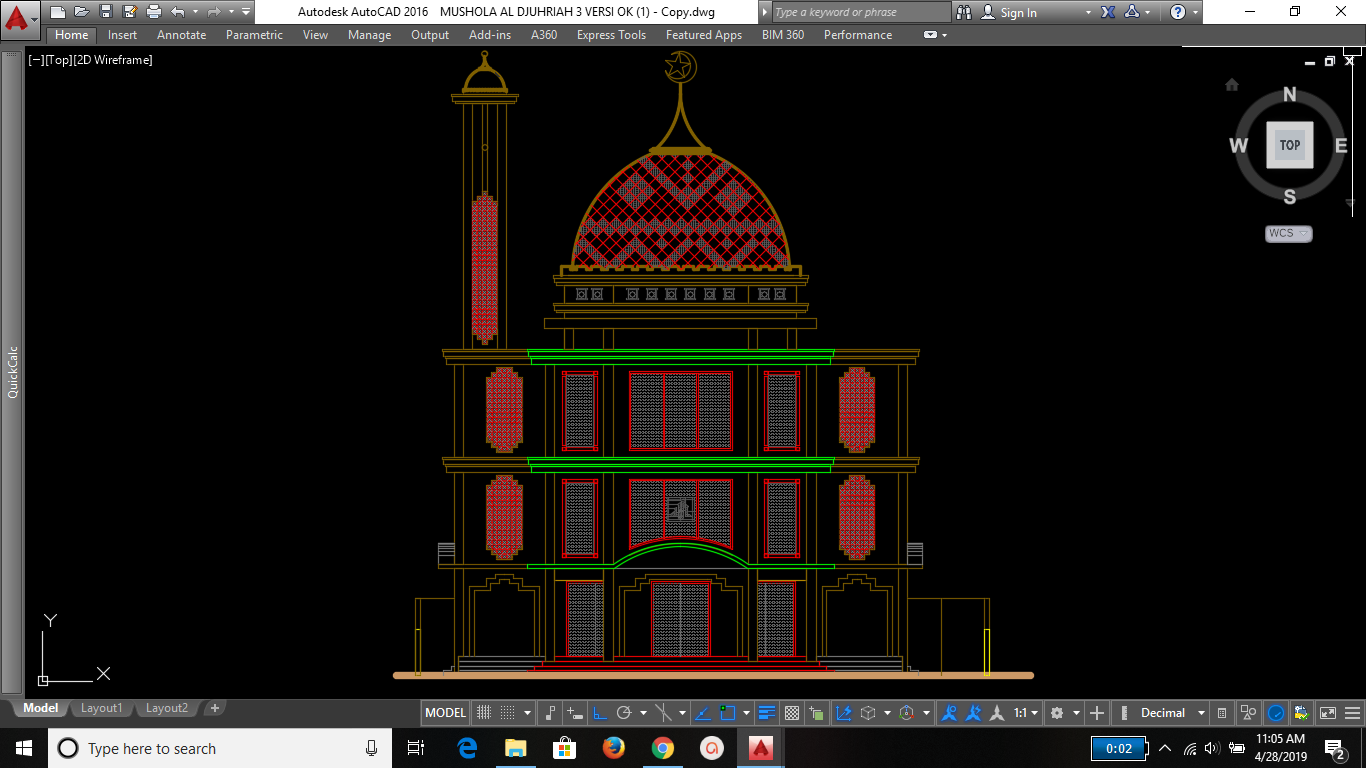Click the Save As icon
The image size is (1366, 768).
[x=129, y=12]
